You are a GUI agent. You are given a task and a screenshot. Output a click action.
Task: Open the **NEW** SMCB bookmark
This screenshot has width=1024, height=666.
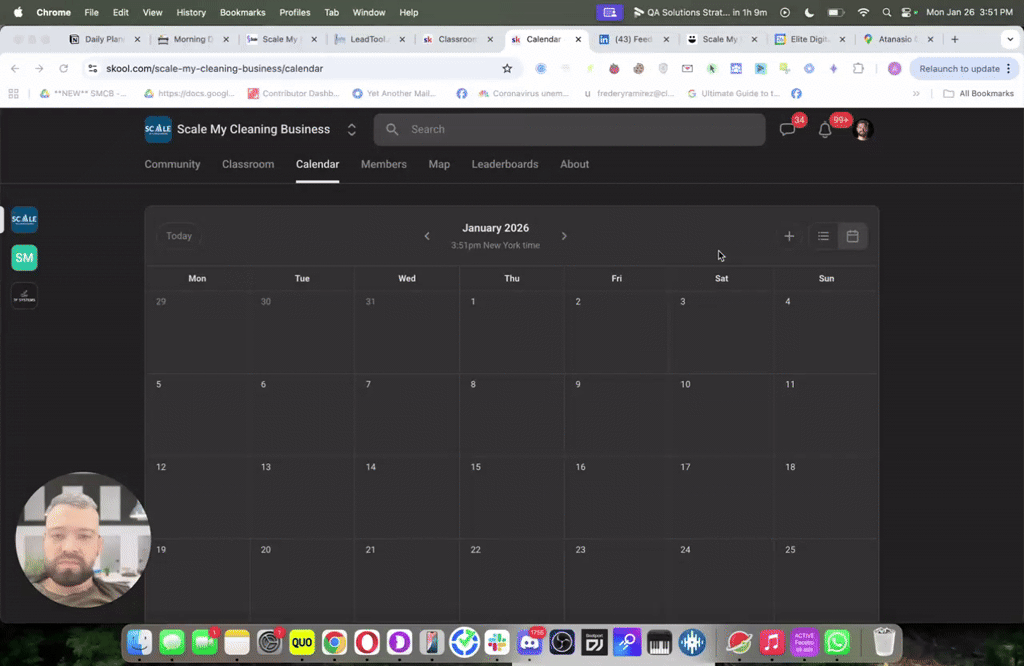click(x=84, y=93)
